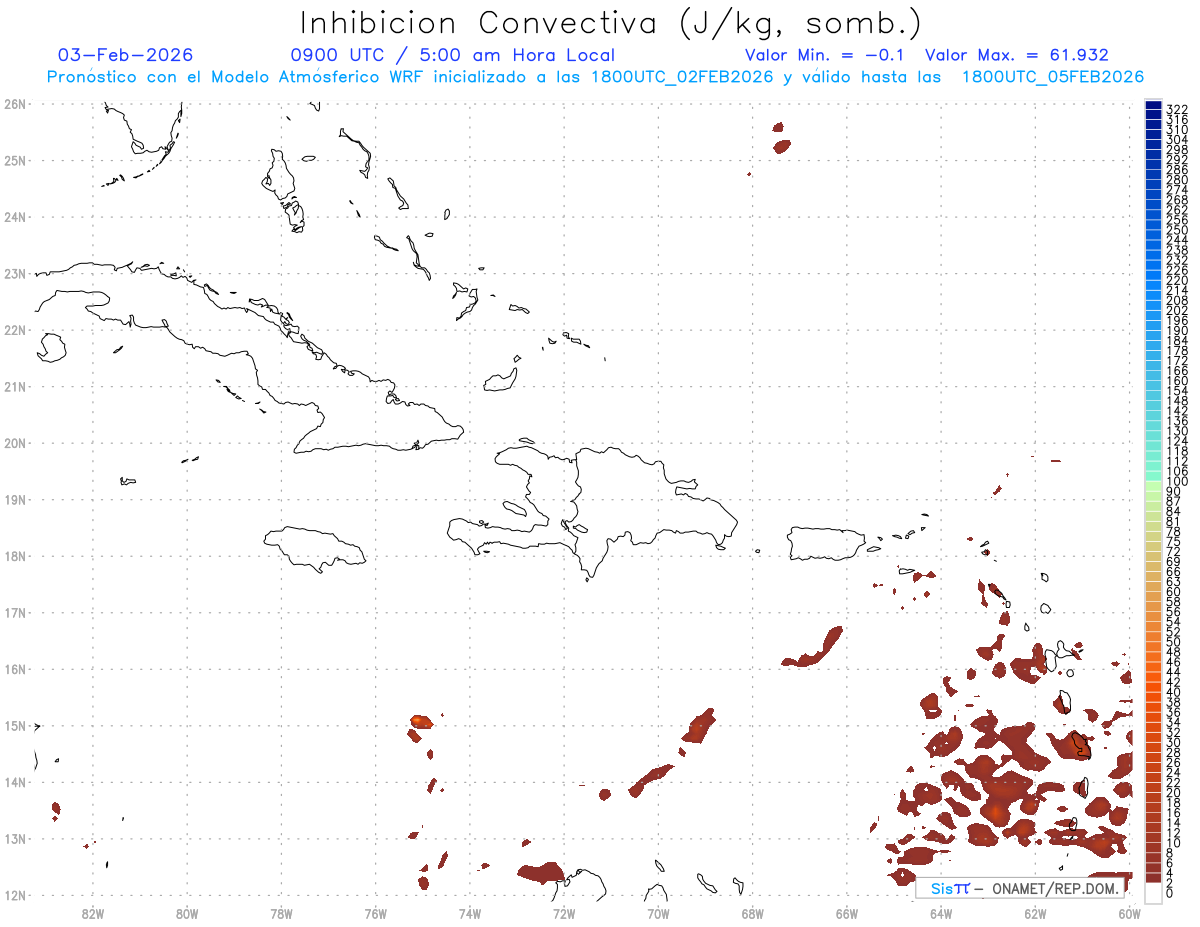Click the title "Inhibicion Convectiva (J/kg, somb.)"
Image resolution: width=1200 pixels, height=927 pixels.
(x=611, y=24)
